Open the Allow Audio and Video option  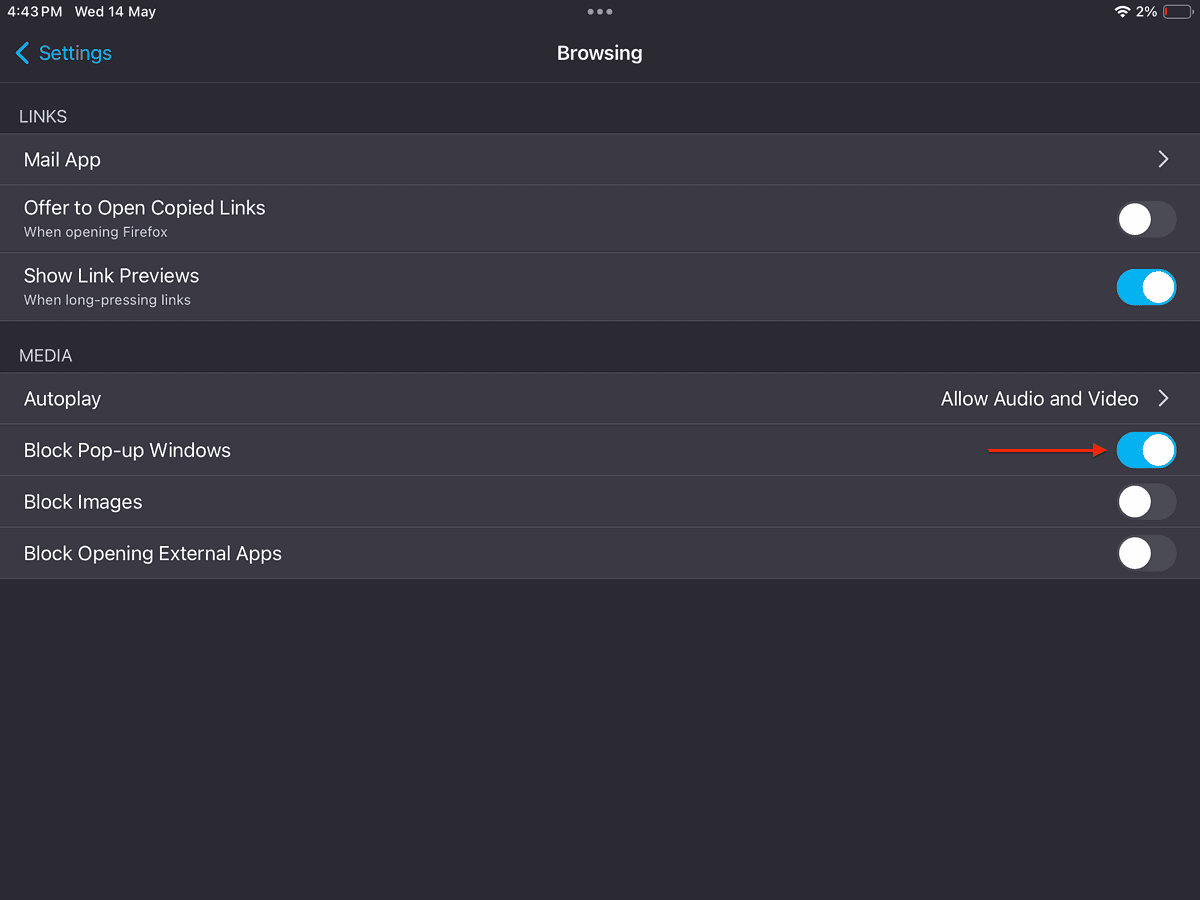tap(1039, 399)
